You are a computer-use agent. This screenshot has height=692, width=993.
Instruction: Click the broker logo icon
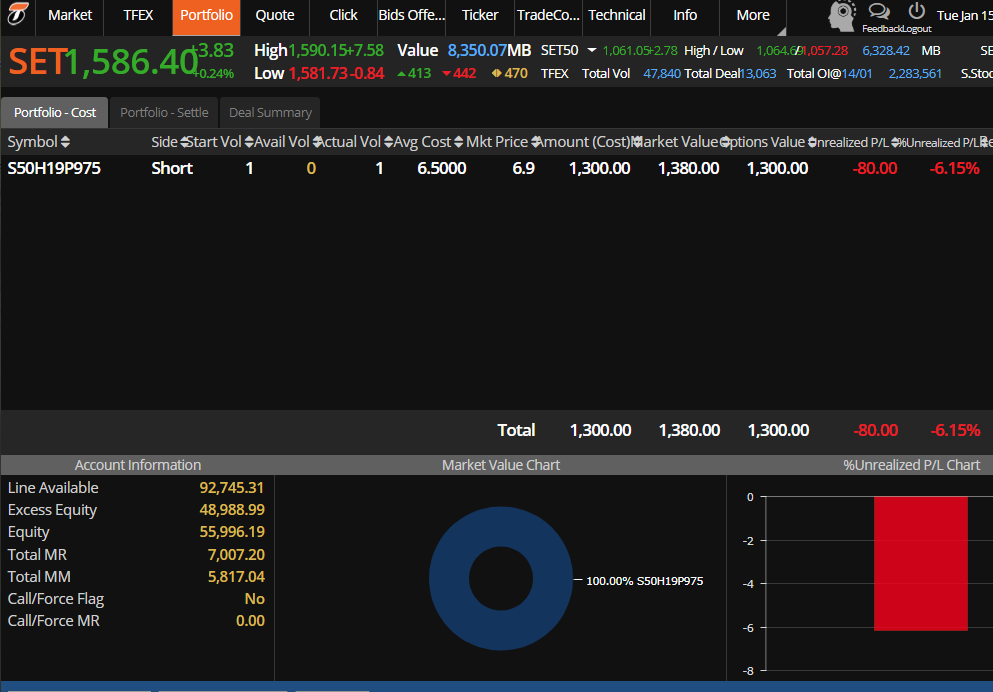(x=17, y=14)
